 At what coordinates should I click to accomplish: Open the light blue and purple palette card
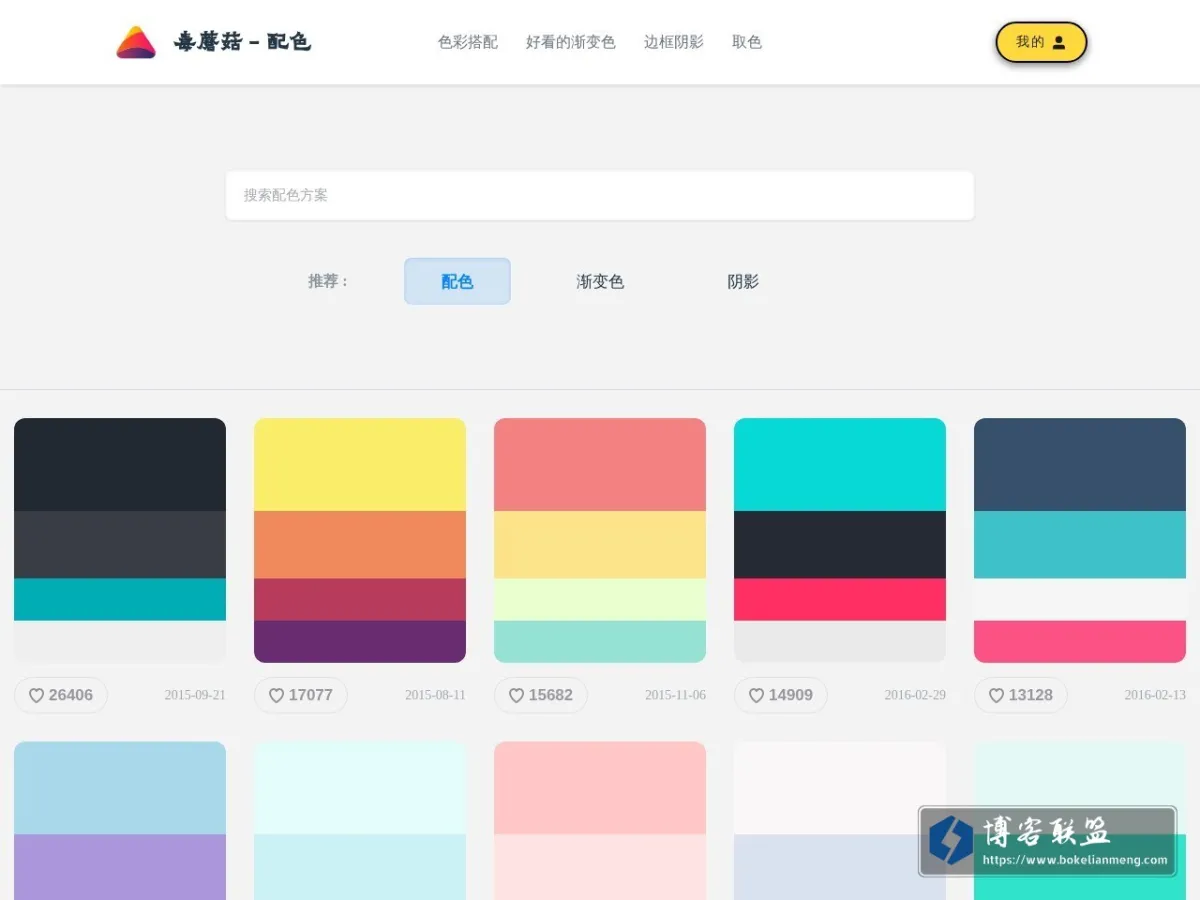120,820
